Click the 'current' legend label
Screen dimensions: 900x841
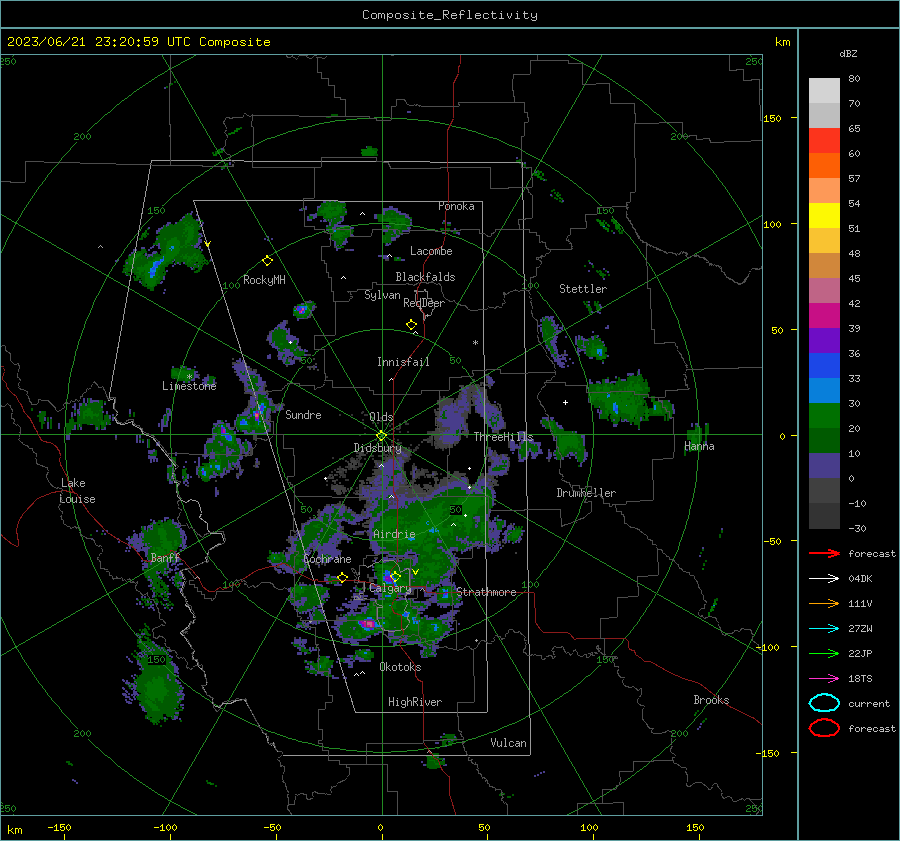(x=868, y=704)
